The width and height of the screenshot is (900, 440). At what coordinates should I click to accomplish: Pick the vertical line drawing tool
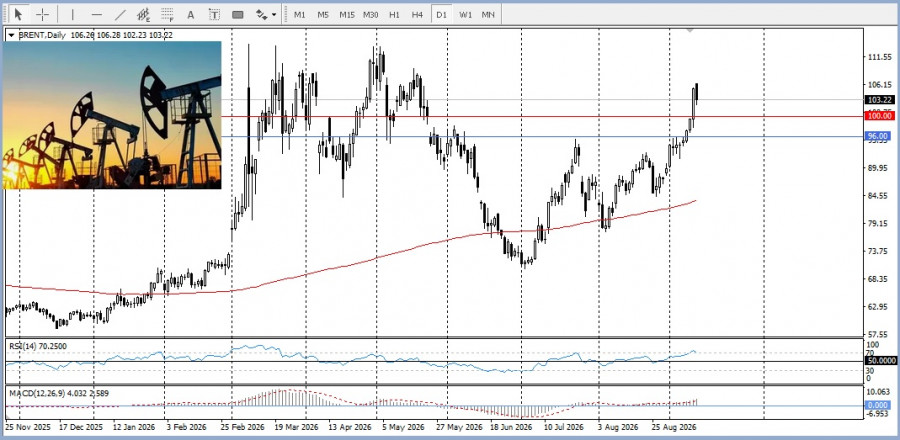tap(72, 14)
